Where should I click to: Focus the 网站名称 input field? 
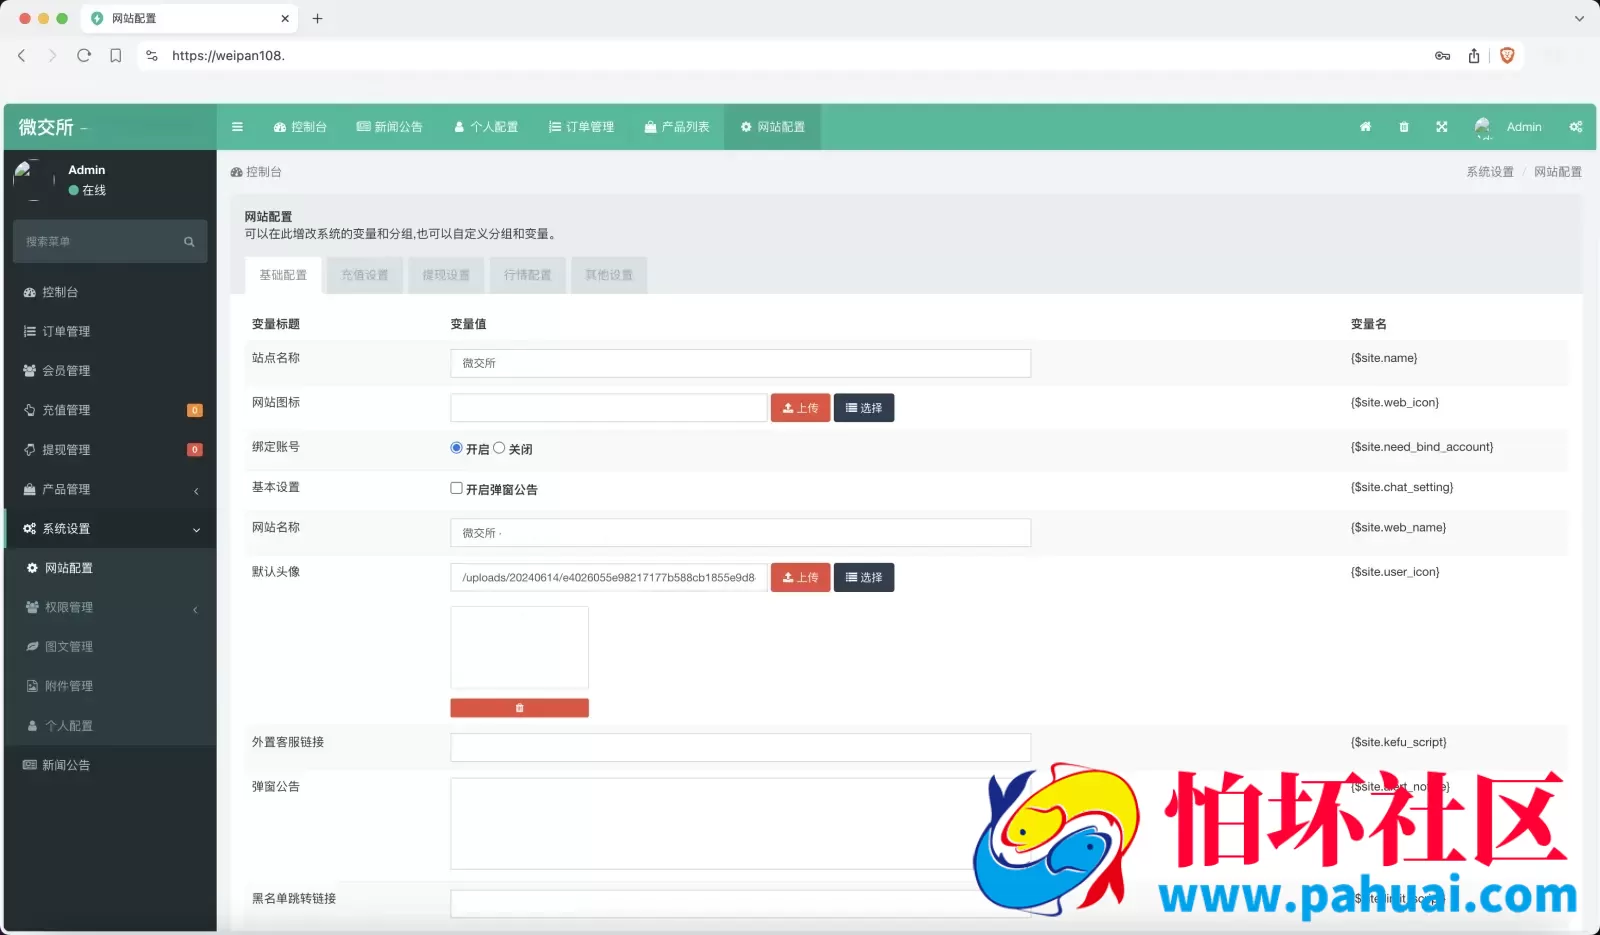click(x=740, y=533)
